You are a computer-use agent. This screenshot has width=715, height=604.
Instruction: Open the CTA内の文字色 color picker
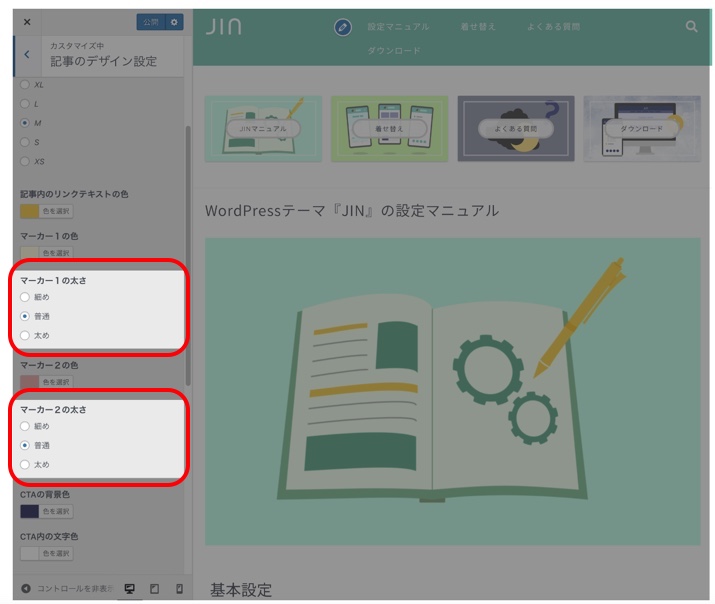[47, 553]
